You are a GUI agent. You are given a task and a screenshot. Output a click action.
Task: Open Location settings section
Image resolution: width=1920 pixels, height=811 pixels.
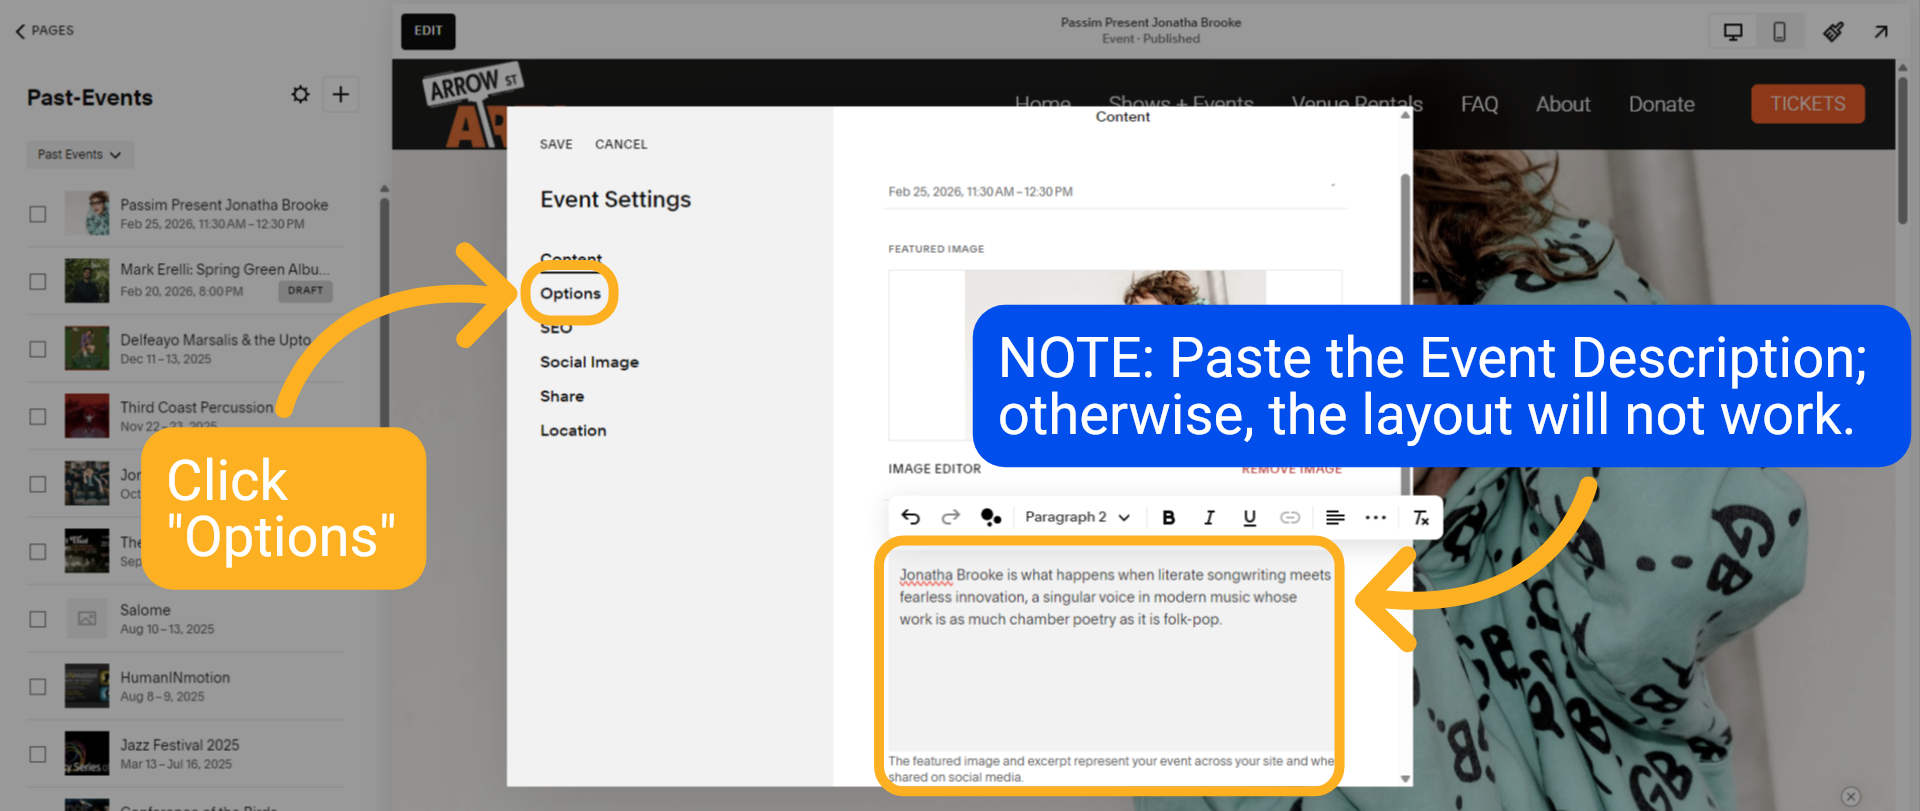(573, 430)
